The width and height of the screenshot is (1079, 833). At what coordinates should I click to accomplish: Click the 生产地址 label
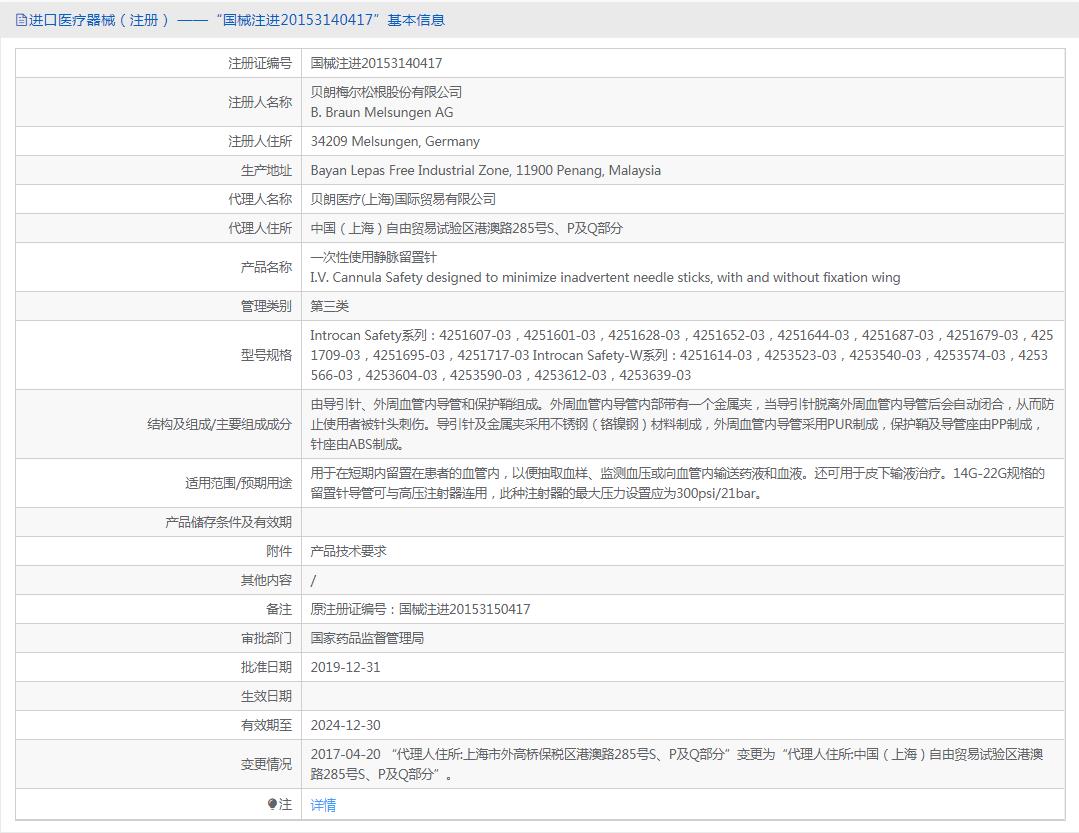click(x=266, y=170)
